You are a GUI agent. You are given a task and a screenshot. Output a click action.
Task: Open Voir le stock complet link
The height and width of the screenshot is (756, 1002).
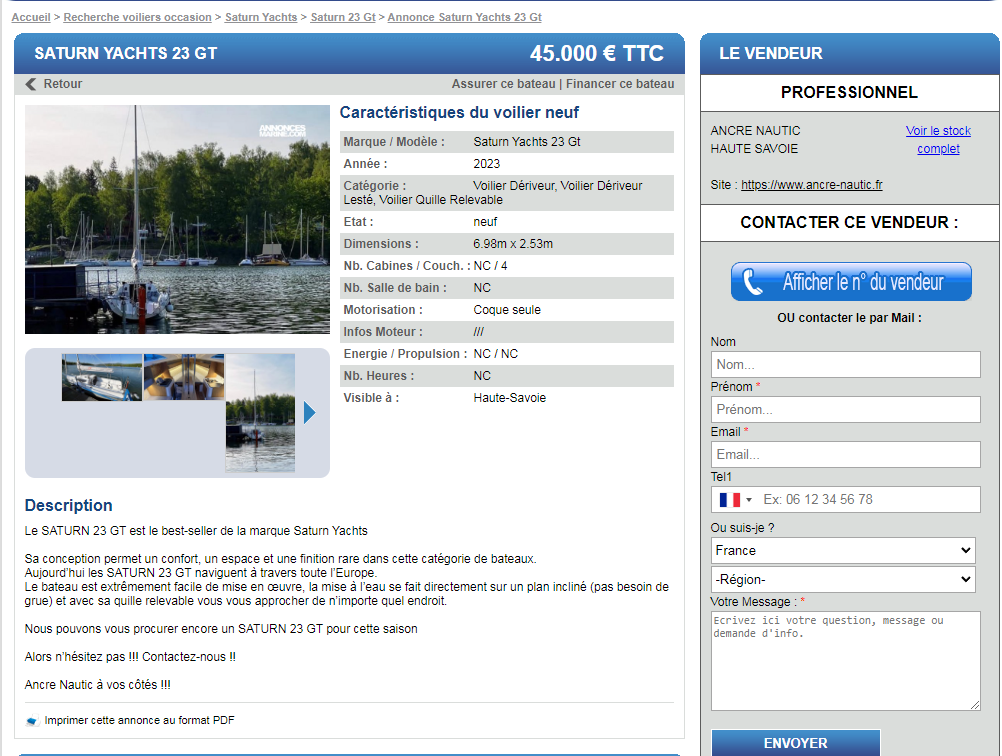click(x=938, y=139)
